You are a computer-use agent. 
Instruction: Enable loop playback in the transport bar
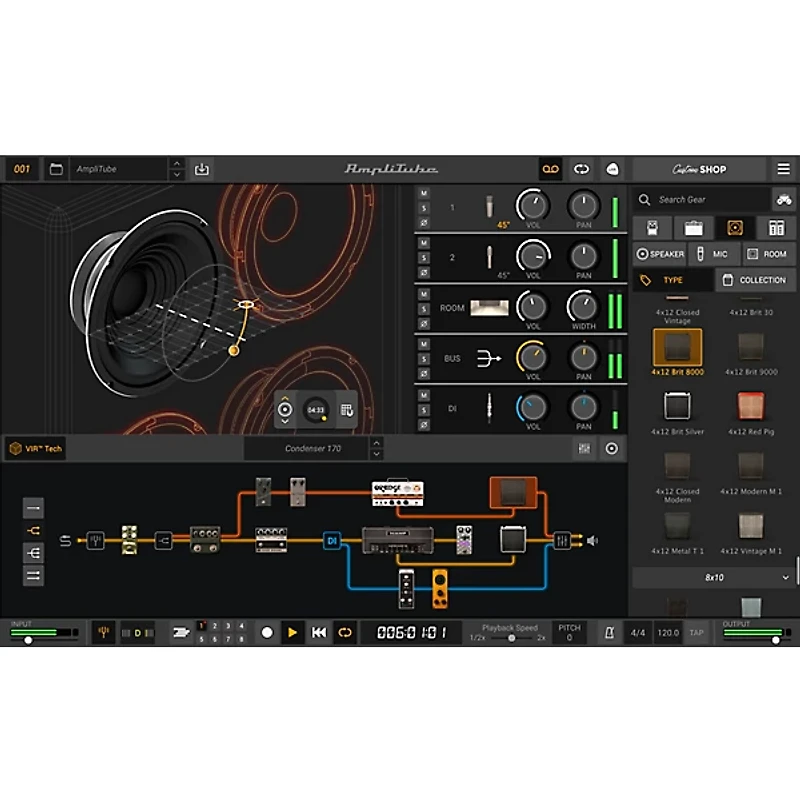[x=344, y=631]
